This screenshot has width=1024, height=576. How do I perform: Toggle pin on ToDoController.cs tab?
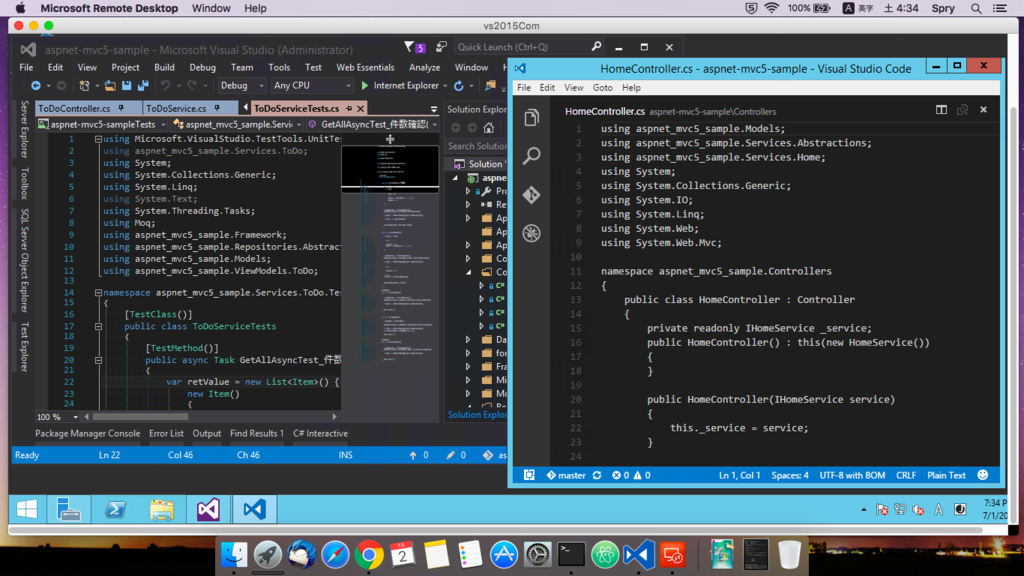click(121, 108)
